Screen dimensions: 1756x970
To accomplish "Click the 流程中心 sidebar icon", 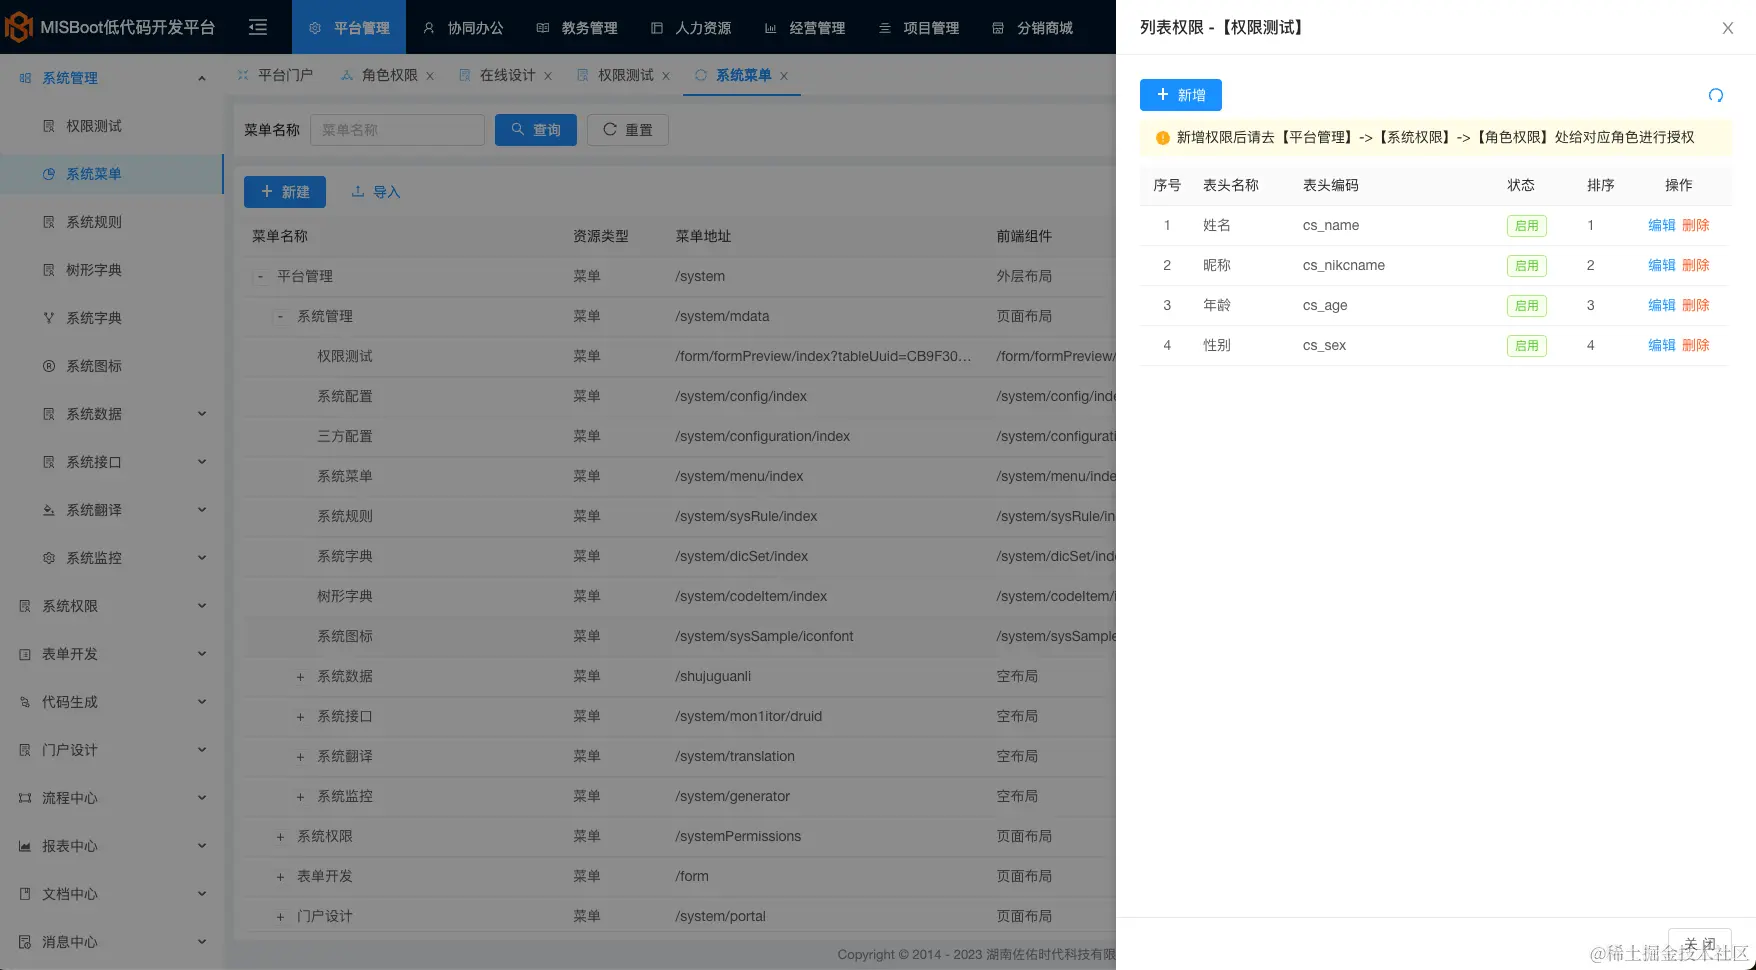I will [x=23, y=798].
